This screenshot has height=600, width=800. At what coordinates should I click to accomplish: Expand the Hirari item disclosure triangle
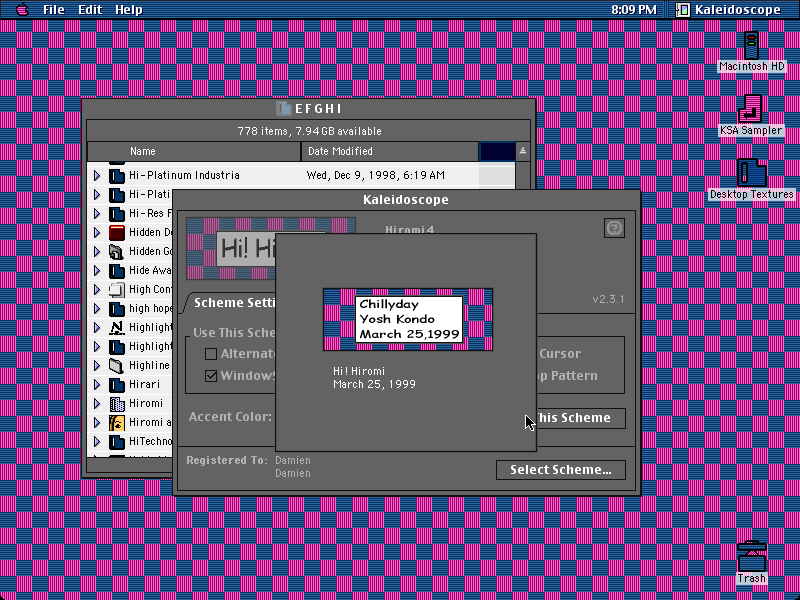97,385
